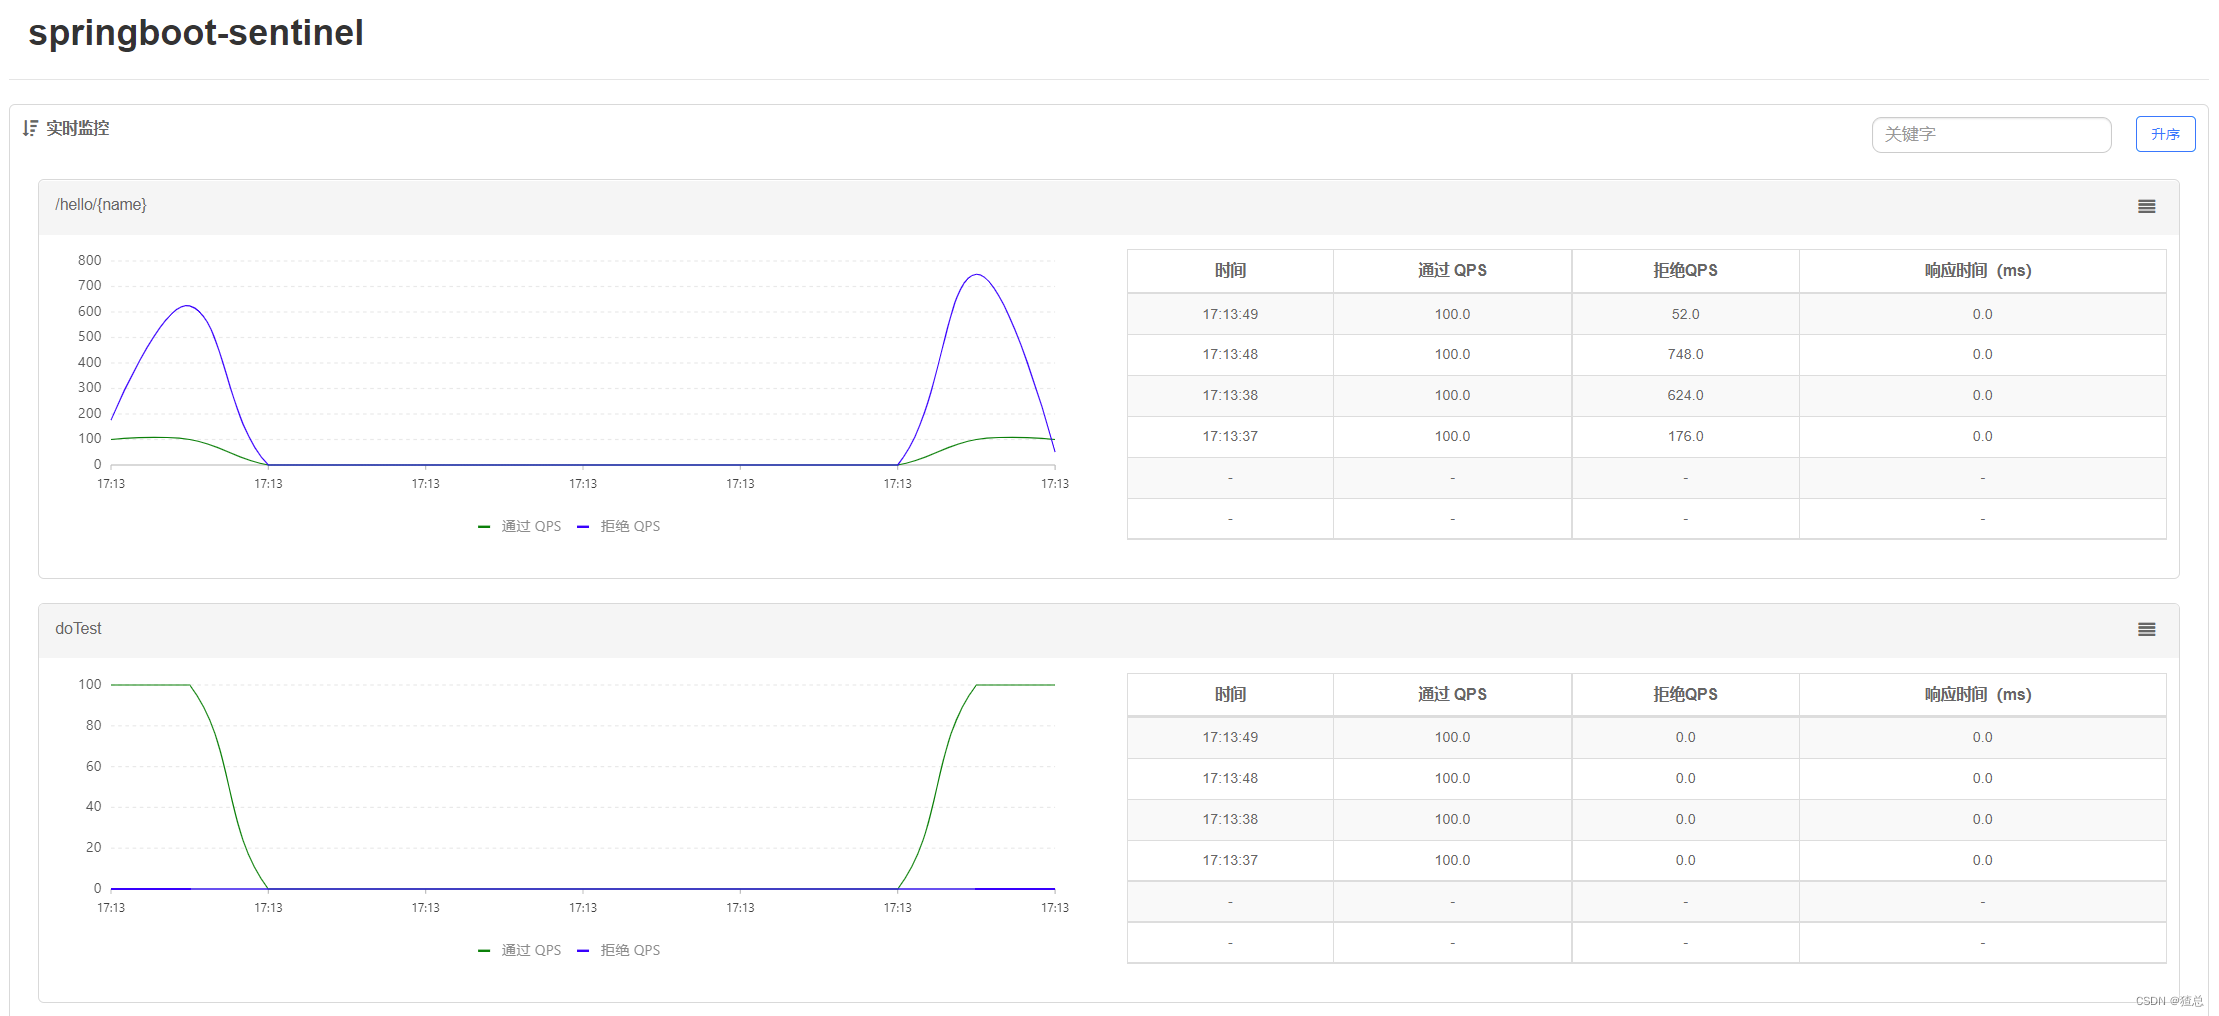Click the 时间 column header in doTest table
The height and width of the screenshot is (1016, 2219).
pos(1230,694)
